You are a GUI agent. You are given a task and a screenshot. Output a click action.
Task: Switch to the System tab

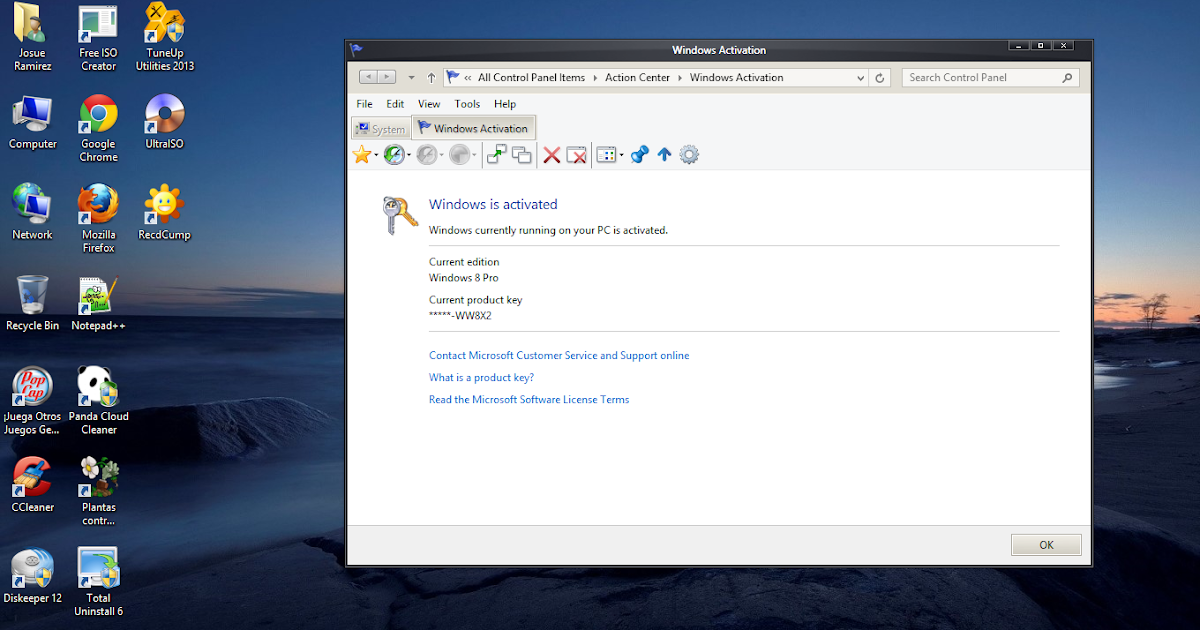tap(381, 129)
